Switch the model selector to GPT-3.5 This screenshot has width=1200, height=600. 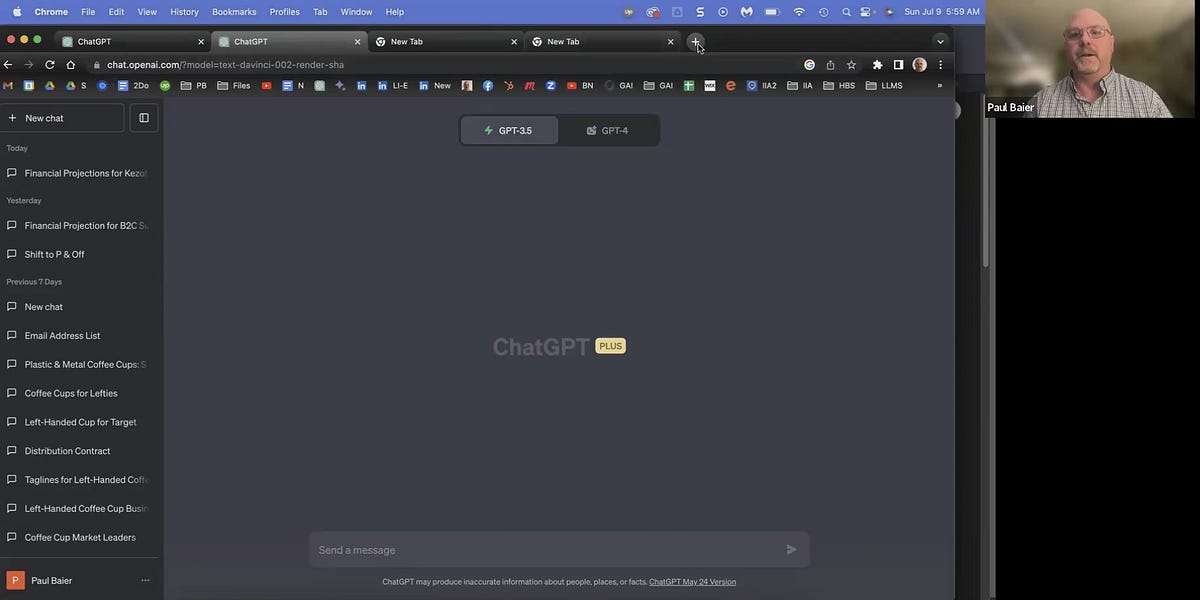tap(509, 129)
